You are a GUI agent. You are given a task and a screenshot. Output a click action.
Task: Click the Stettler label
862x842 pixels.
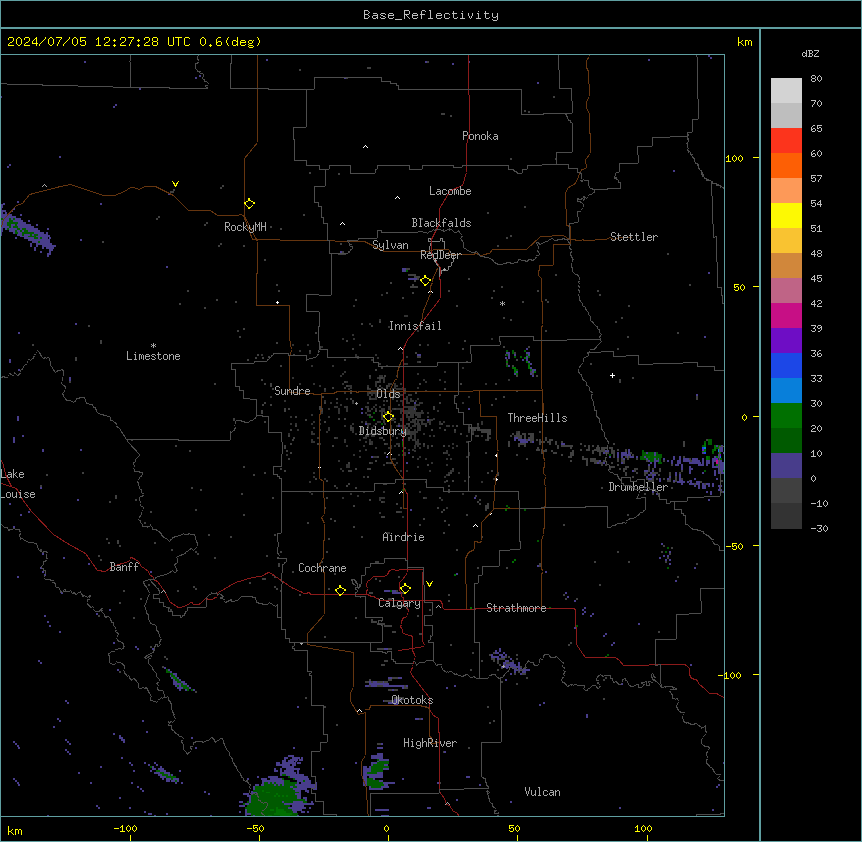(x=634, y=237)
